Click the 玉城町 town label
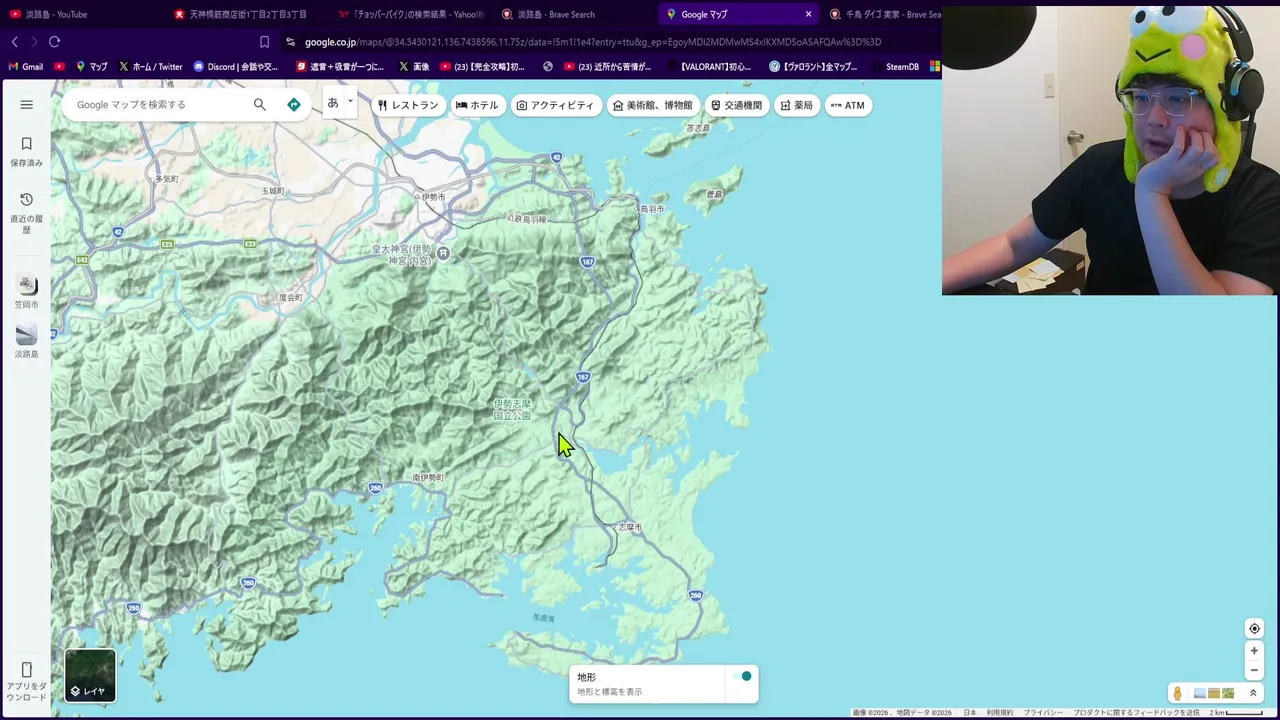Screen dimensions: 1280x720 pos(273,190)
